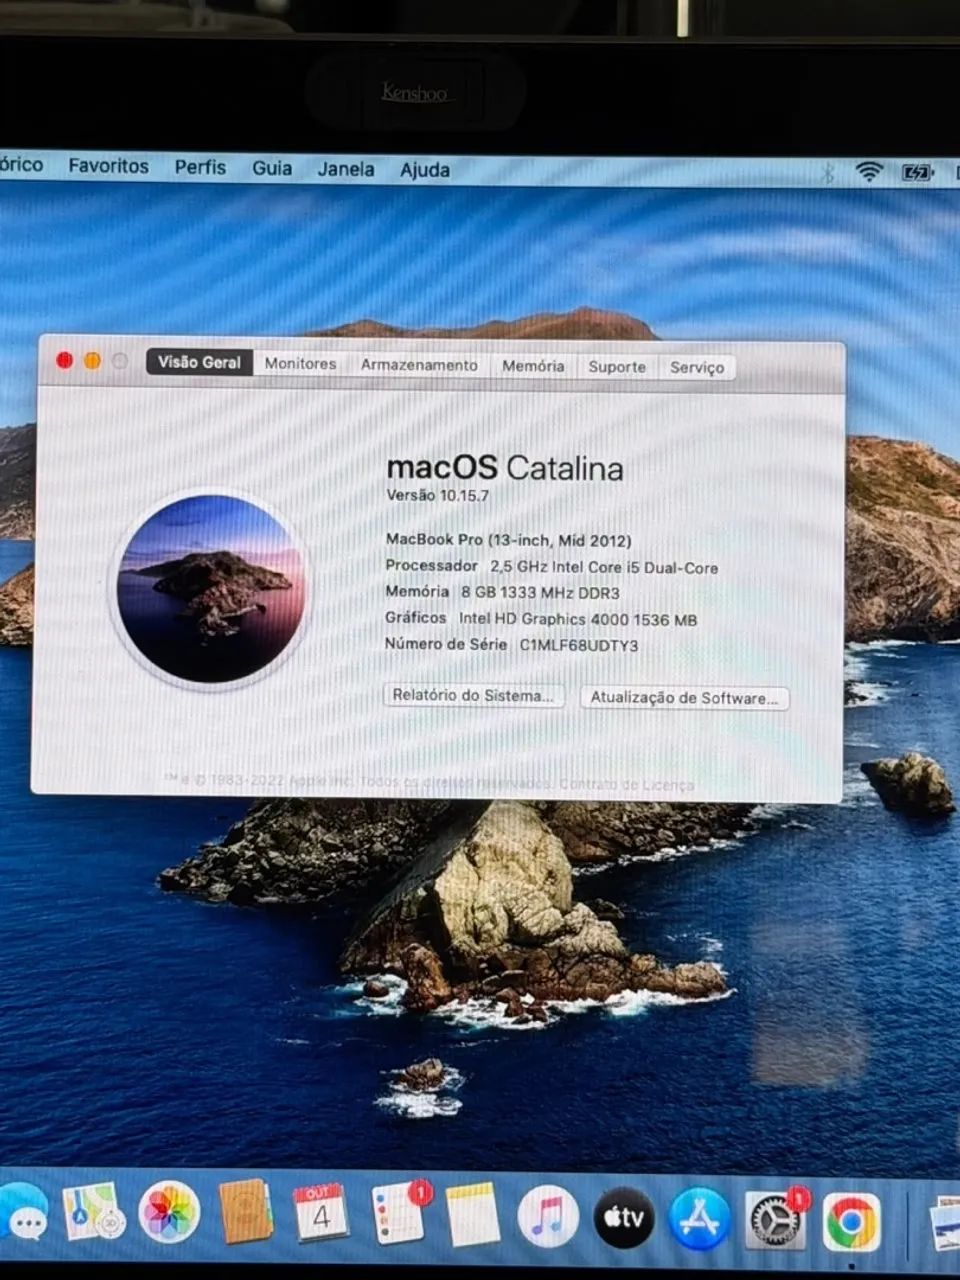Image resolution: width=960 pixels, height=1280 pixels.
Task: Click MacBook Pro (13-inch, Mid 2012) text
Action: (x=509, y=540)
